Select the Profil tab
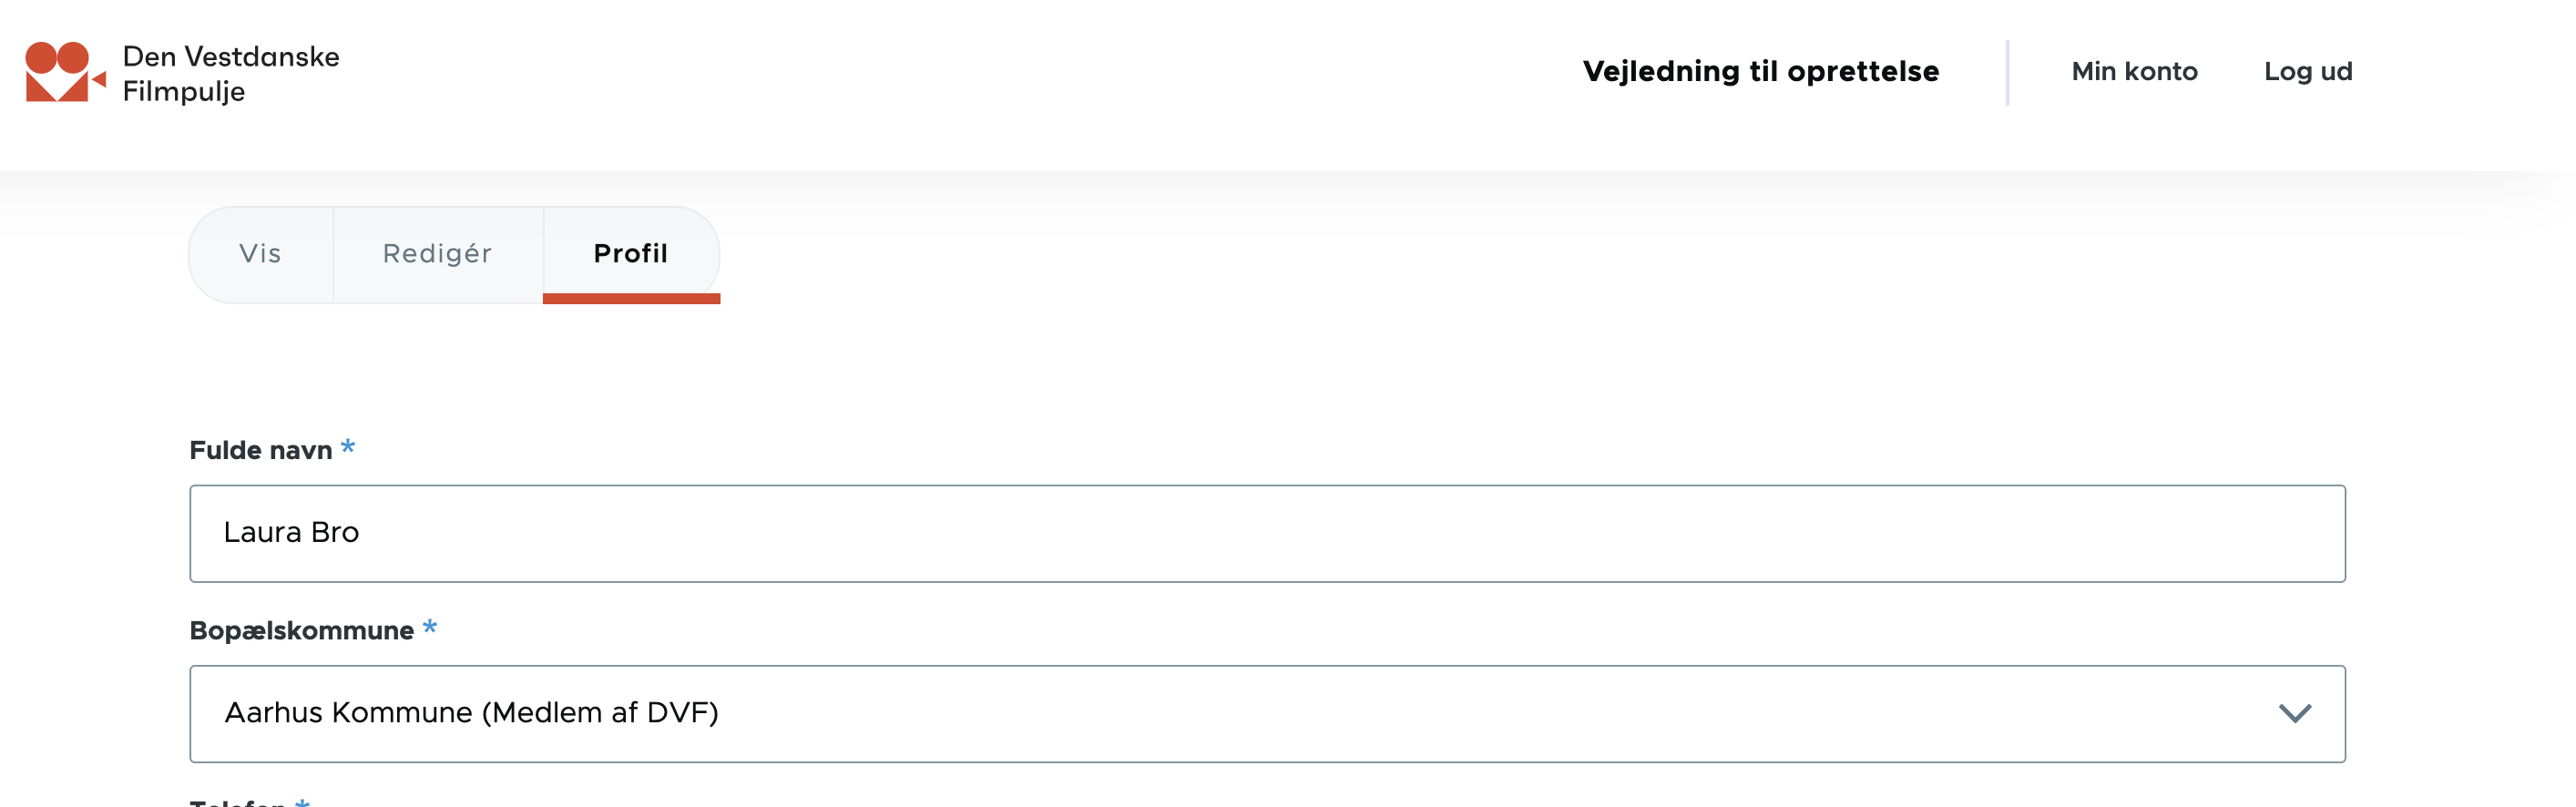 coord(630,254)
